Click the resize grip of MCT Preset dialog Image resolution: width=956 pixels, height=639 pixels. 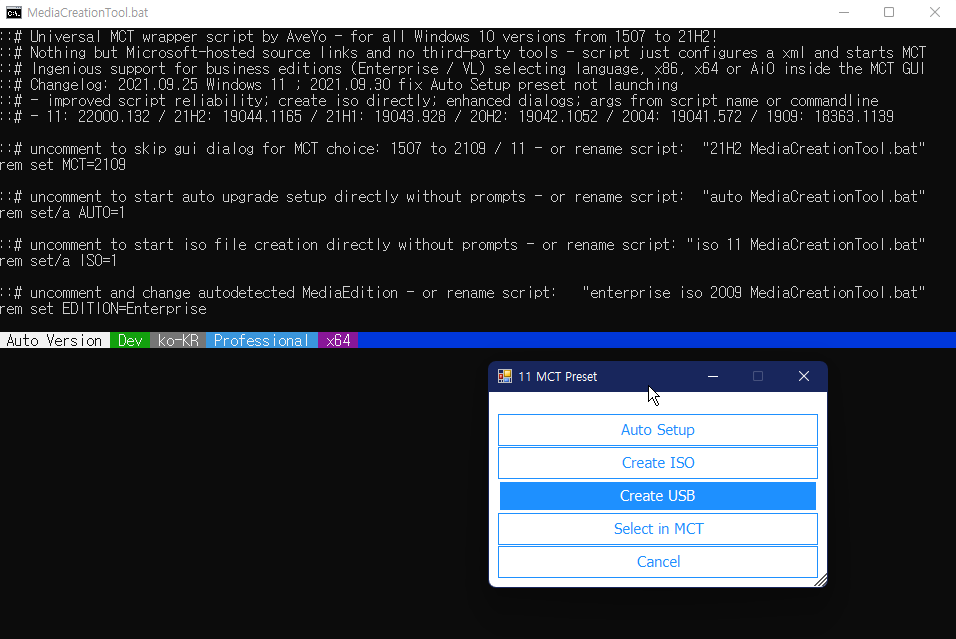pos(821,580)
